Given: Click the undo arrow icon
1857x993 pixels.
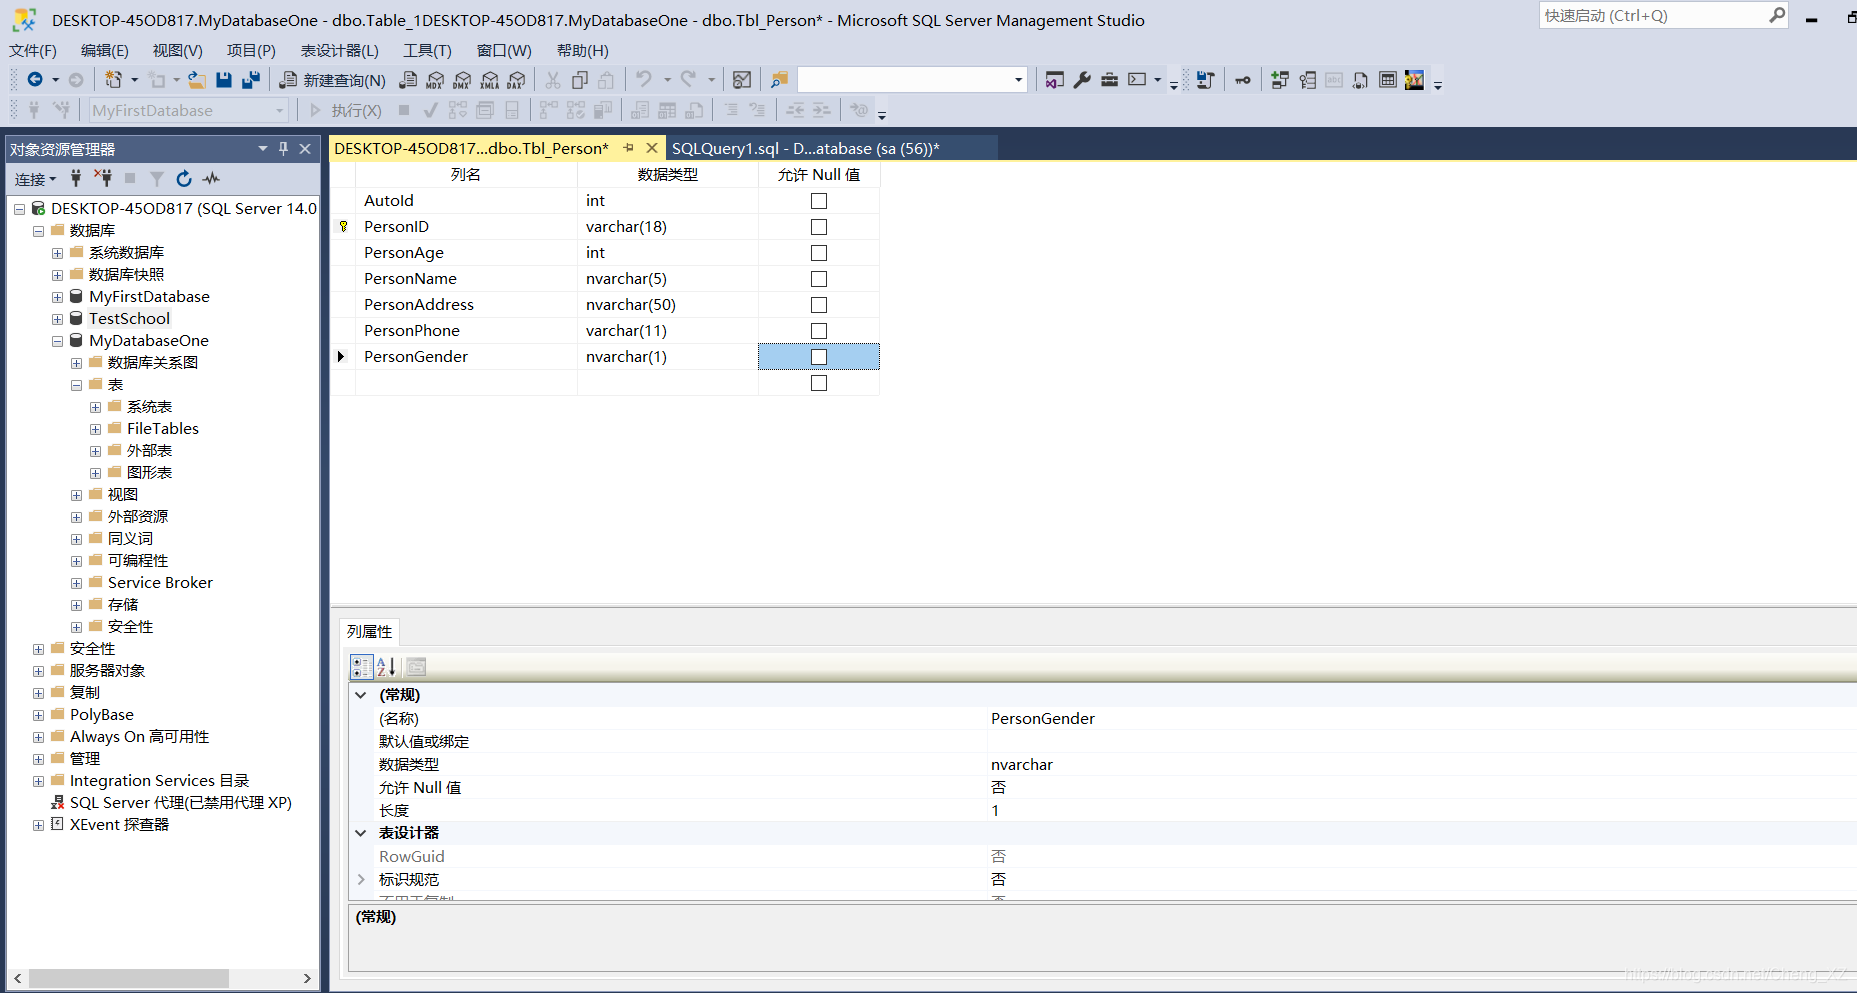Looking at the screenshot, I should pos(644,79).
